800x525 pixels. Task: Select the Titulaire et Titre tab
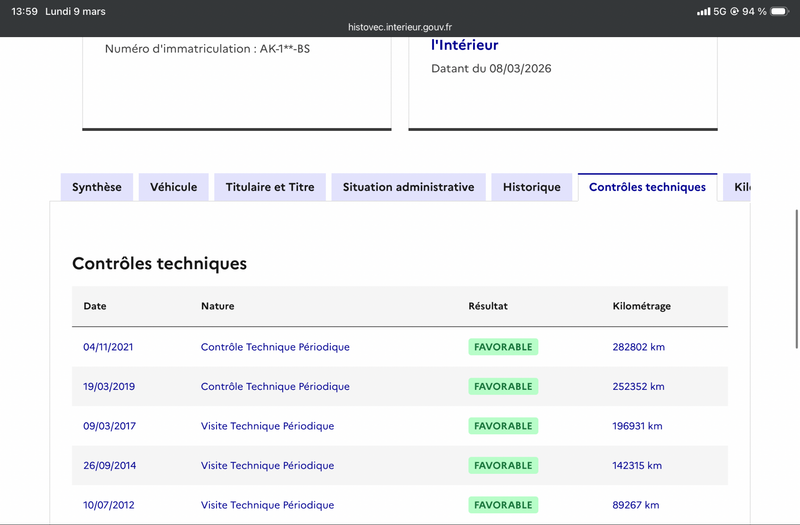pos(270,187)
